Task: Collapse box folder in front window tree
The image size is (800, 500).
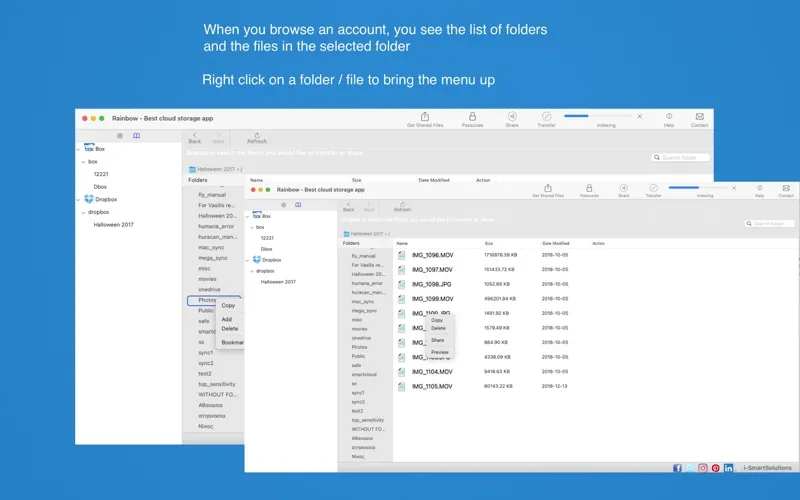Action: pos(252,228)
